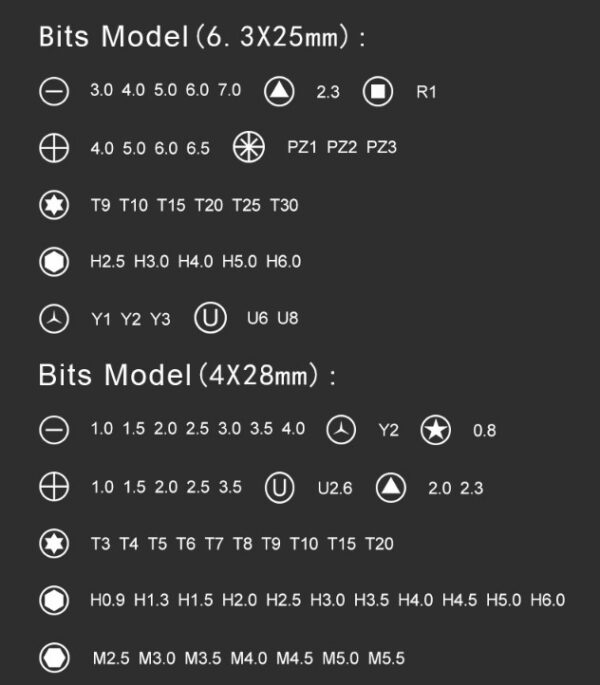Click the U-shaped icon beside U6
Viewport: 600px width, 685px height.
[x=209, y=319]
